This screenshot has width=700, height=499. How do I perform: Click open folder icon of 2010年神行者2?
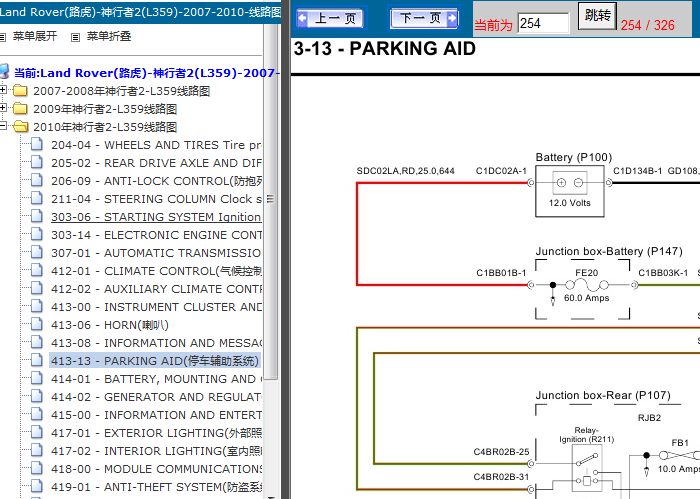(x=21, y=127)
